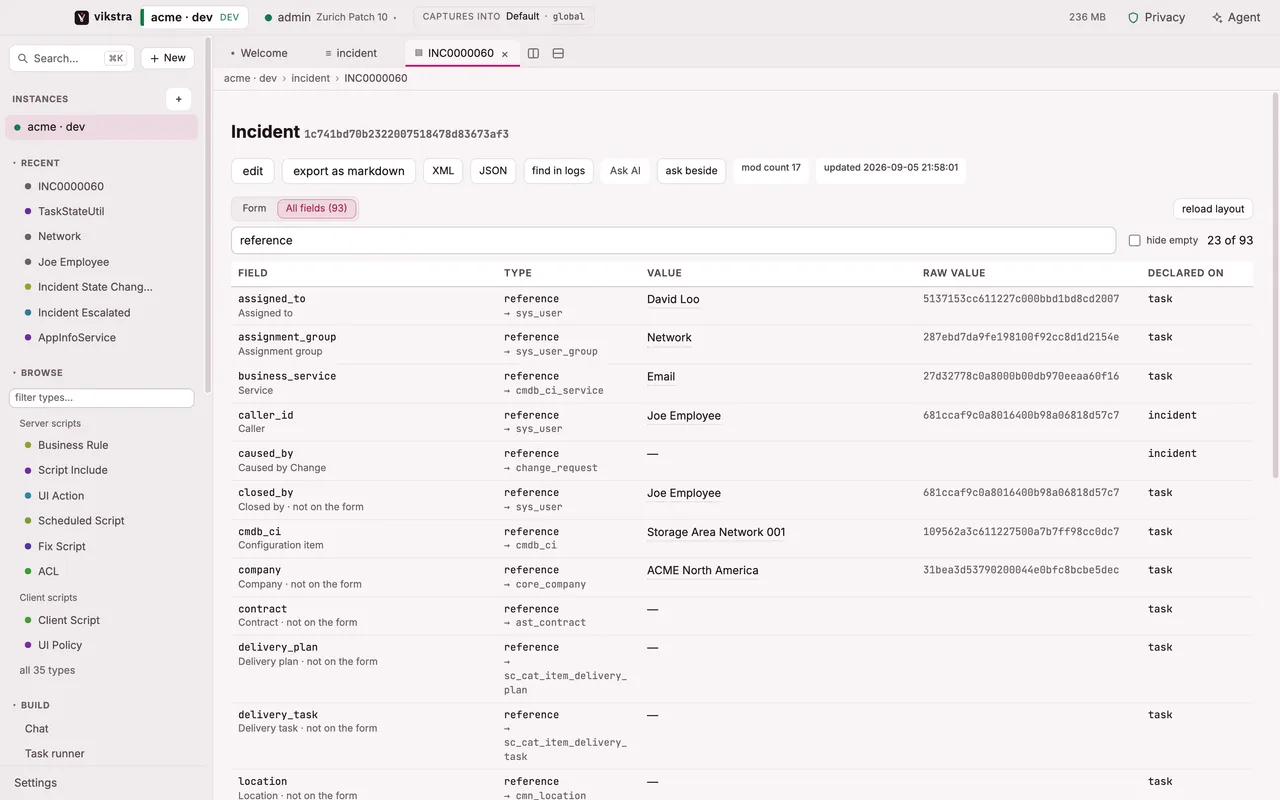1280x800 pixels.
Task: Open the acme · dev instance switcher
Action: [x=194, y=17]
